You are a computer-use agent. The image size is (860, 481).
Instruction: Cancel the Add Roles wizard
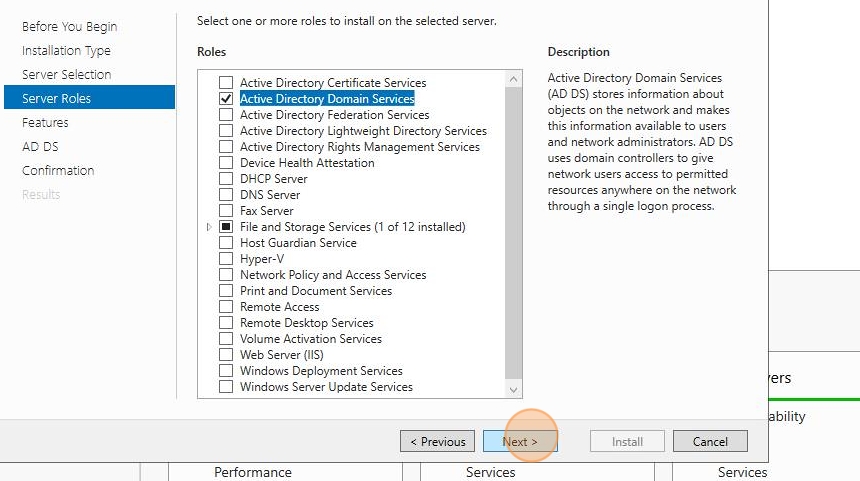point(710,442)
